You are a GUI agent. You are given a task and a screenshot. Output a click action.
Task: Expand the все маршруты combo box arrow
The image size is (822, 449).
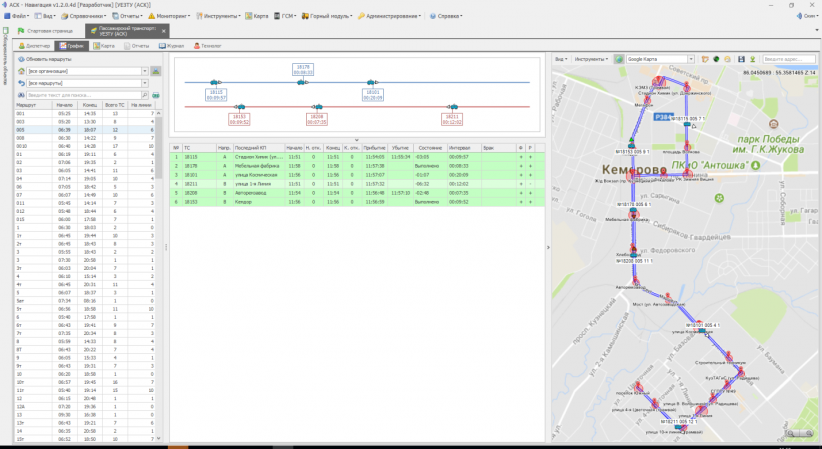pyautogui.click(x=145, y=83)
